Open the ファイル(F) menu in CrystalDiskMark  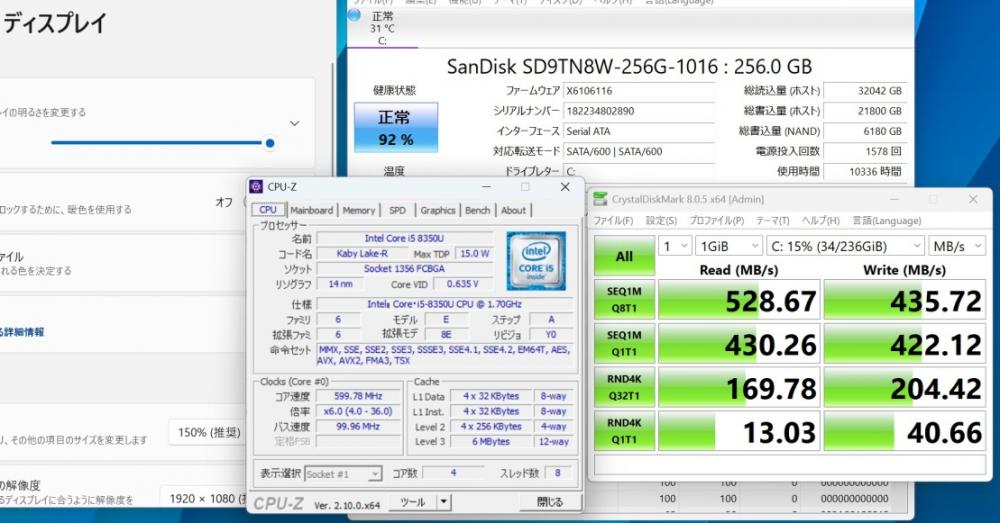[x=614, y=221]
